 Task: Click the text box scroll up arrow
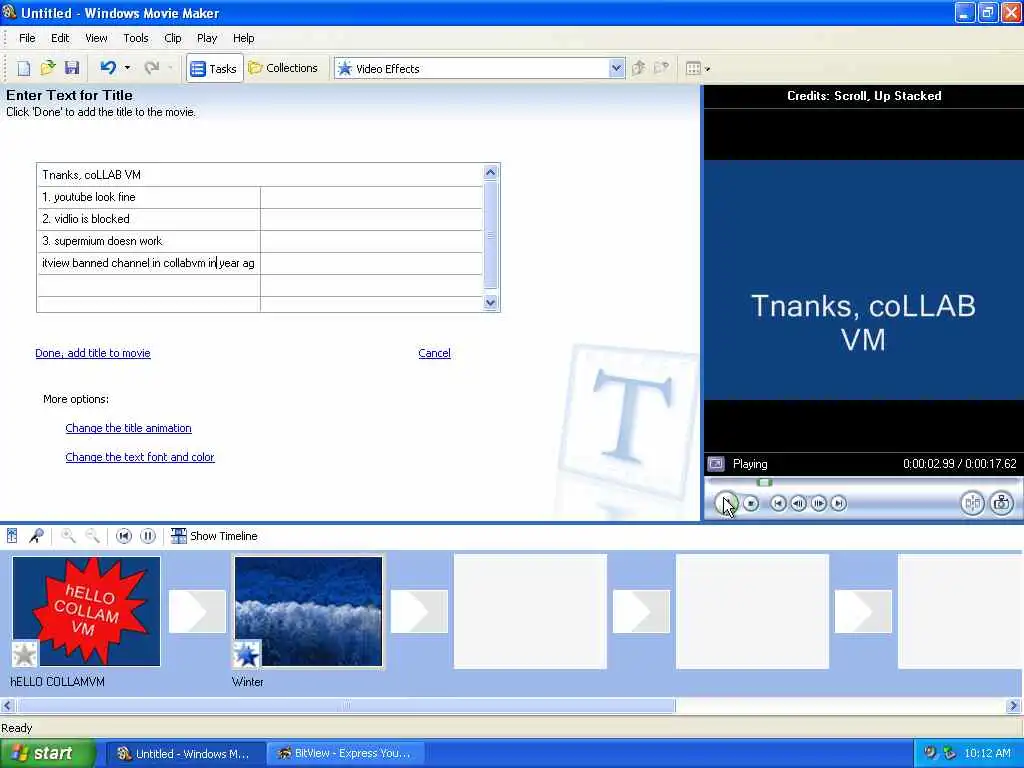(x=490, y=172)
